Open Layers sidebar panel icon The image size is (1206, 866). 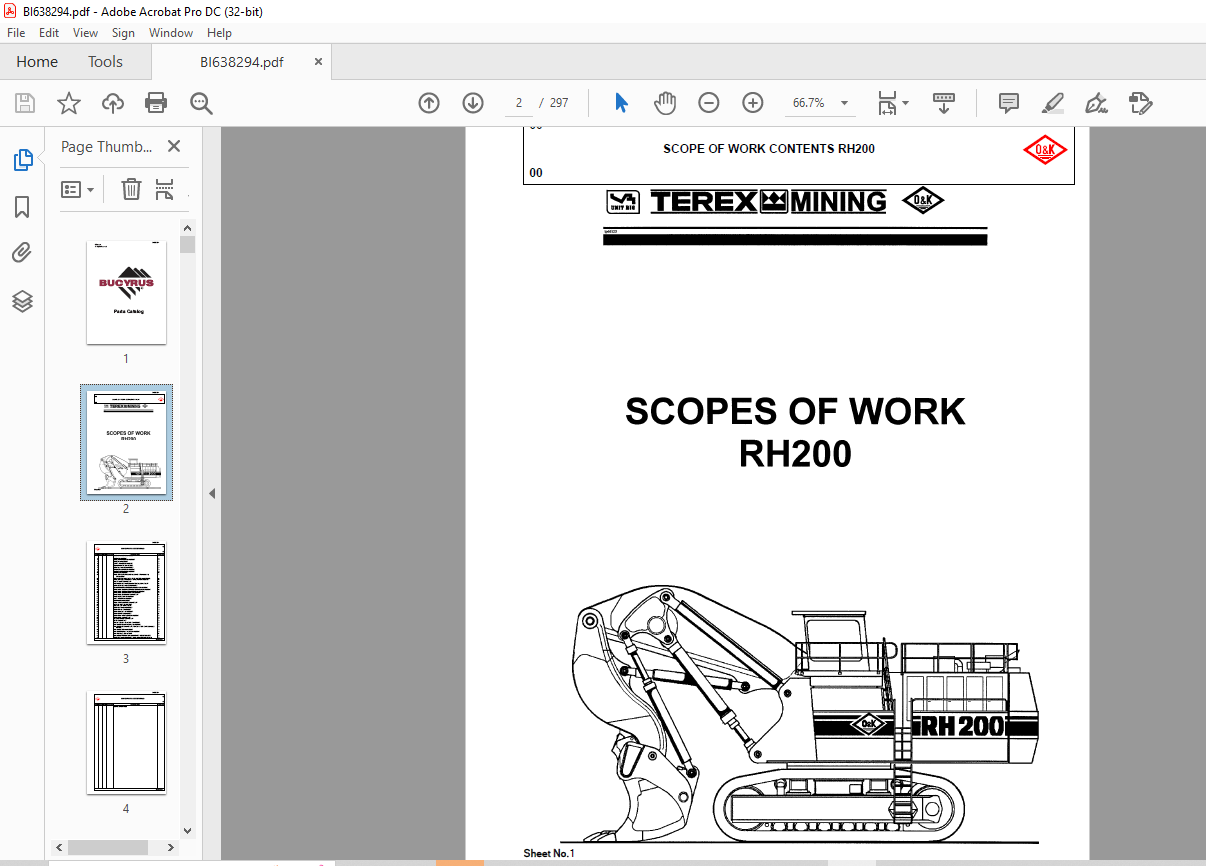22,301
